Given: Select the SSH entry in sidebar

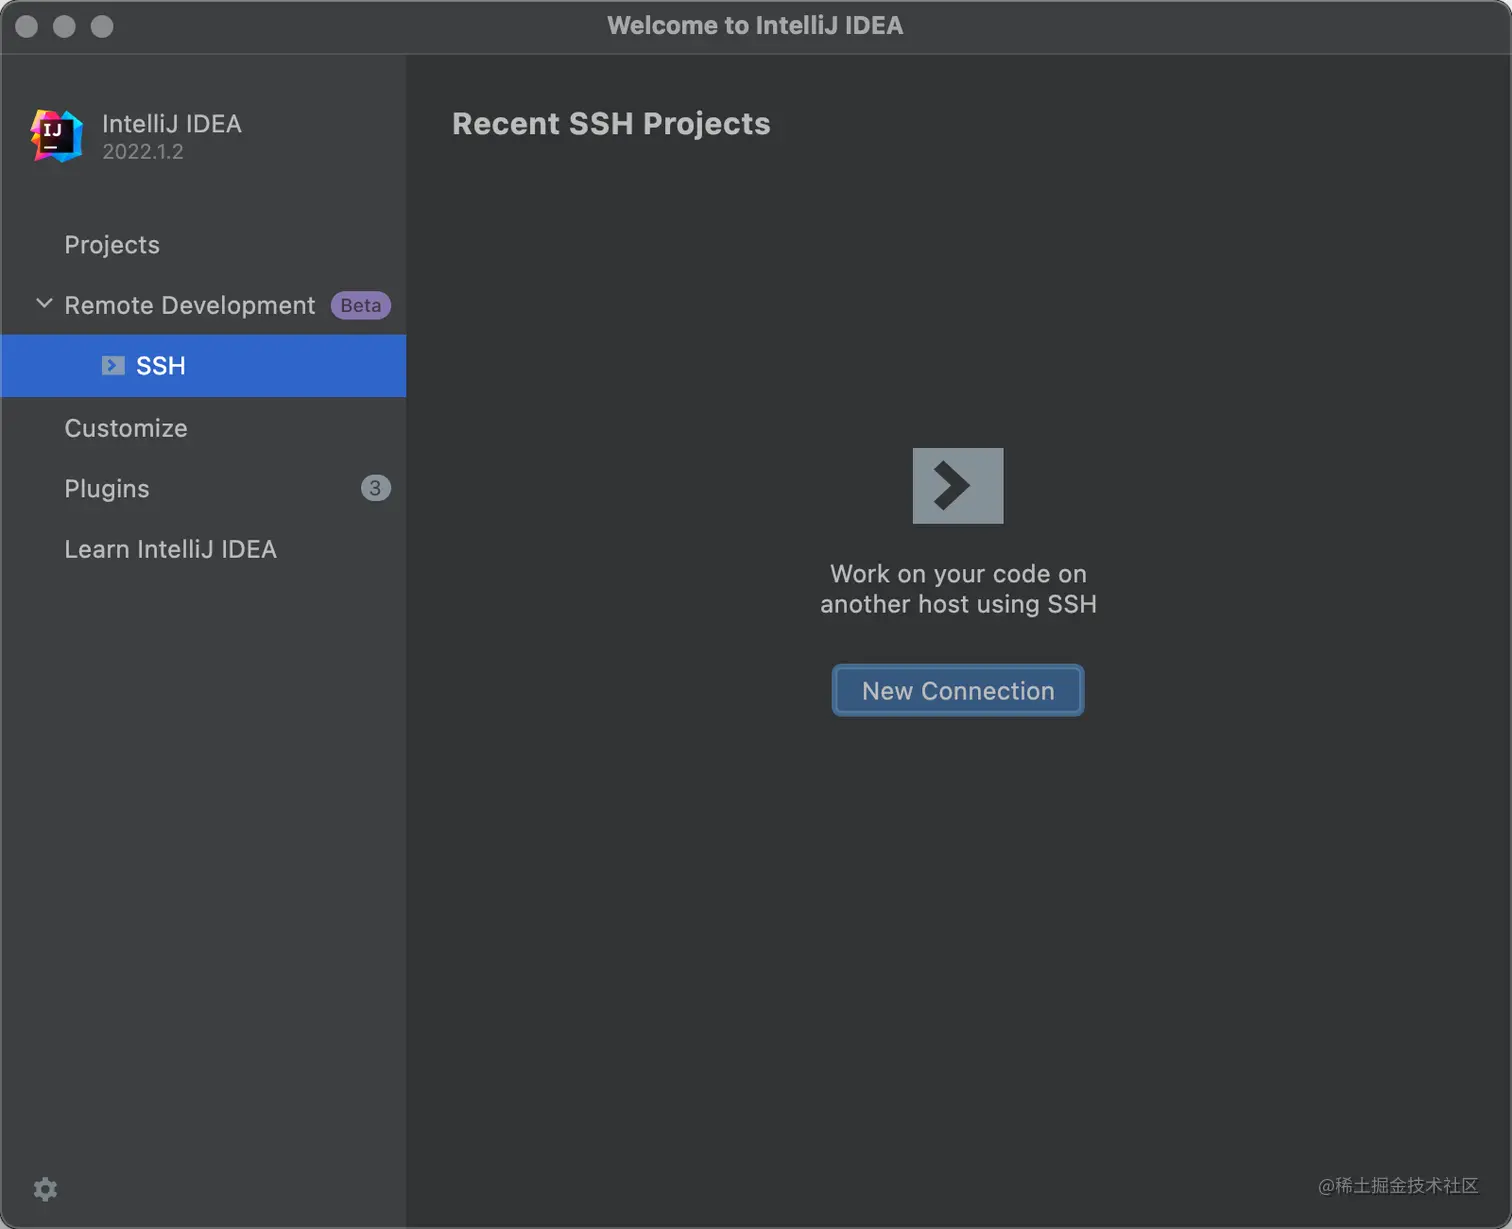Looking at the screenshot, I should (161, 366).
